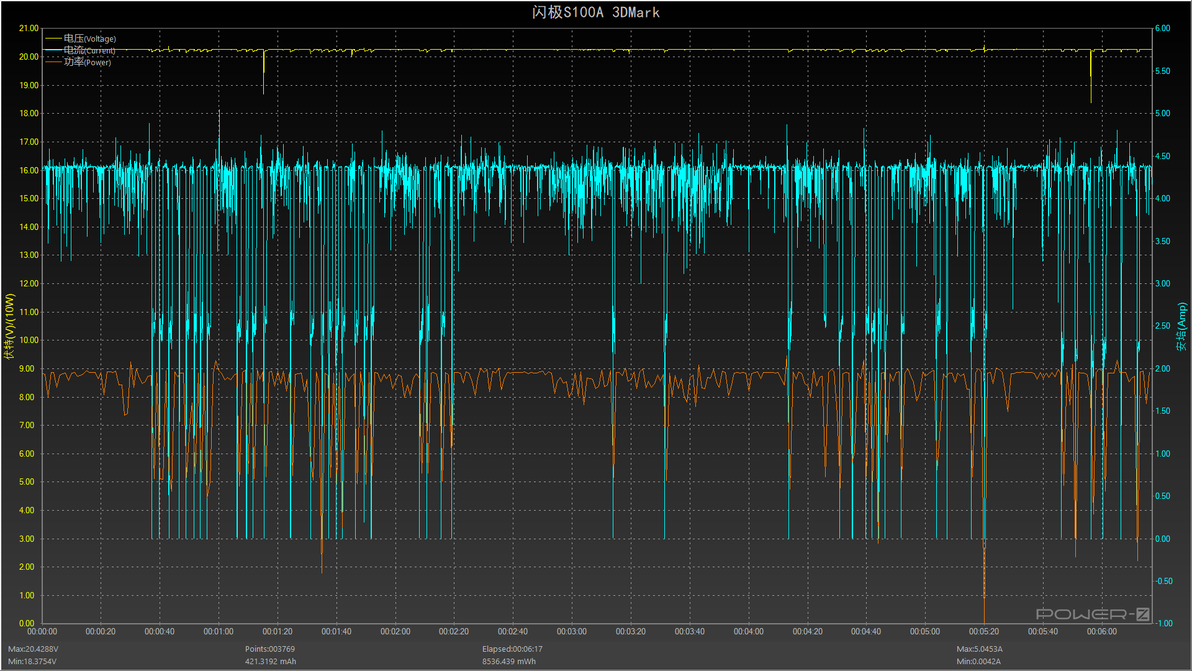Viewport: 1192px width, 671px height.
Task: Click the 00:03:00 time axis tick
Action: tap(572, 631)
